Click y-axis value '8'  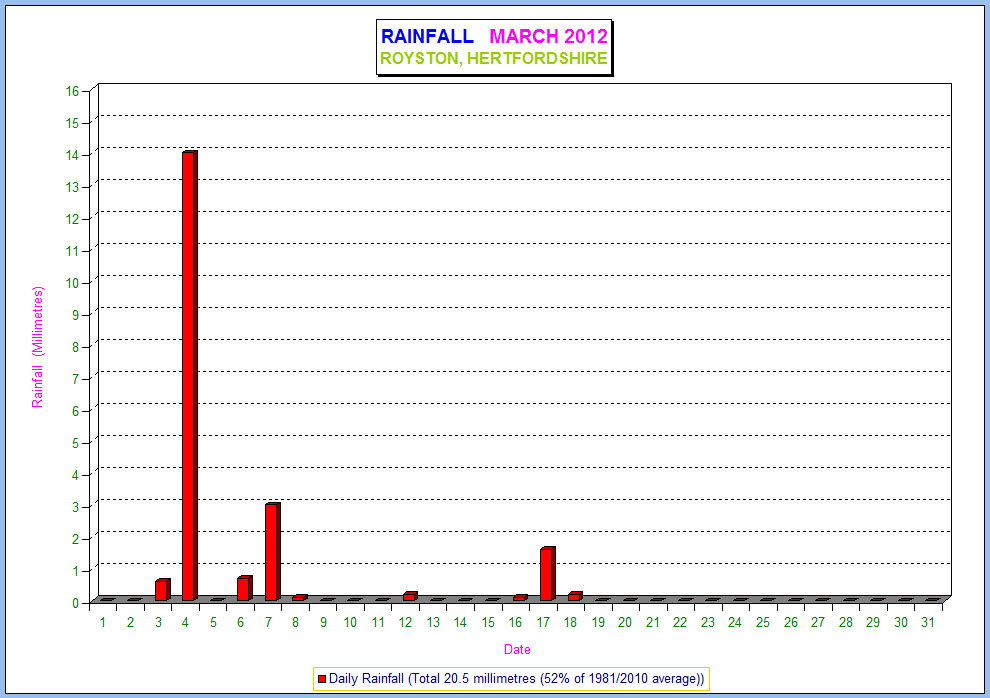point(76,347)
